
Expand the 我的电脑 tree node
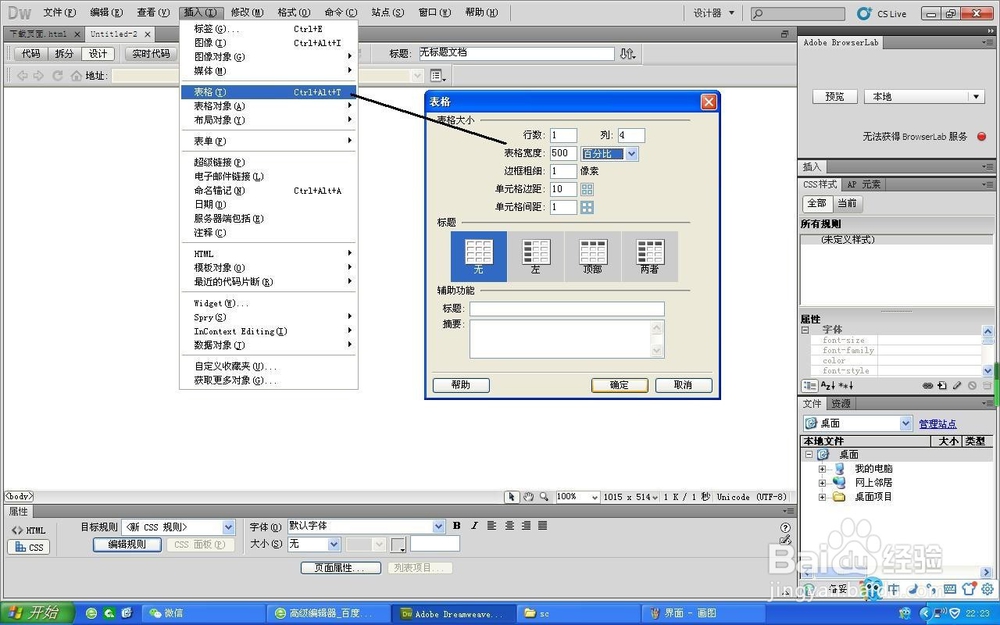pyautogui.click(x=822, y=469)
